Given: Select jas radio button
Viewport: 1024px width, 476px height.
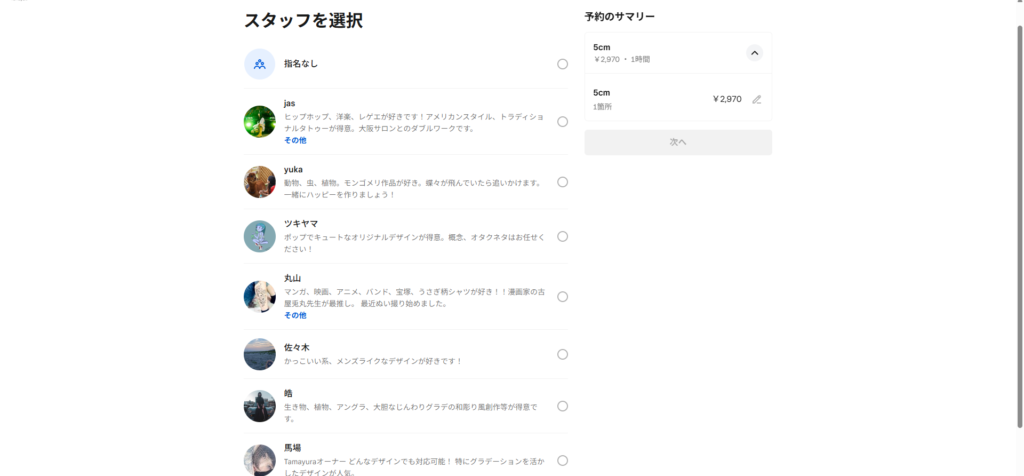Looking at the screenshot, I should 562,122.
